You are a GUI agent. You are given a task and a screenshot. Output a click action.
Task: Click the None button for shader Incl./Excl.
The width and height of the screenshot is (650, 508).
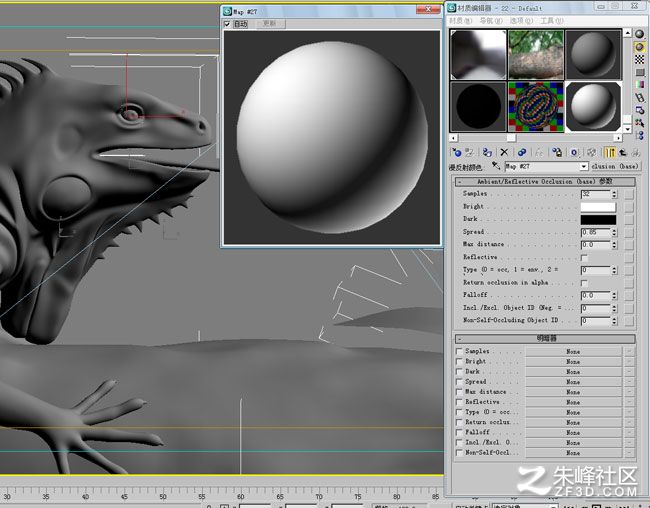tap(573, 443)
